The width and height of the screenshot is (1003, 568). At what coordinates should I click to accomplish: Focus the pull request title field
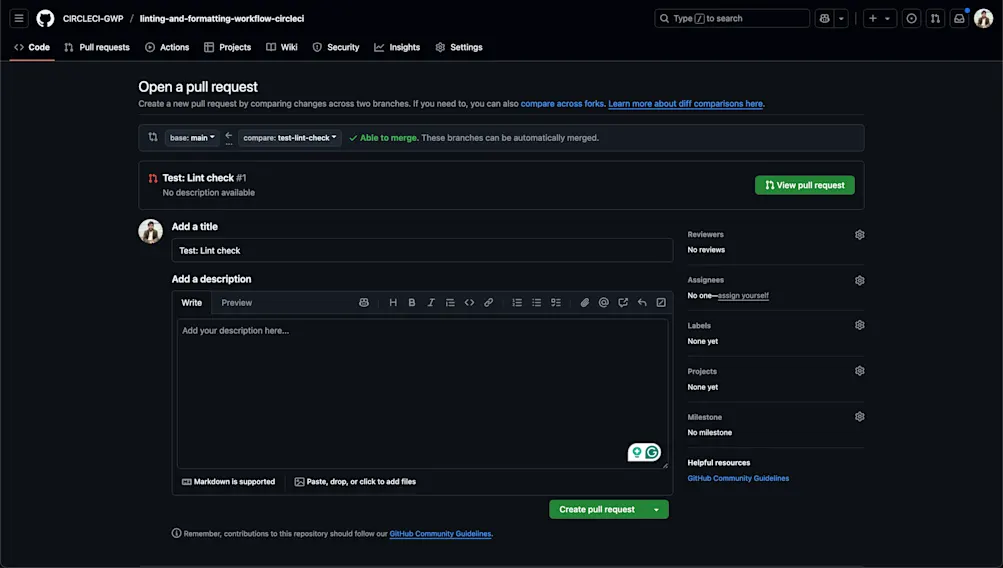click(422, 250)
